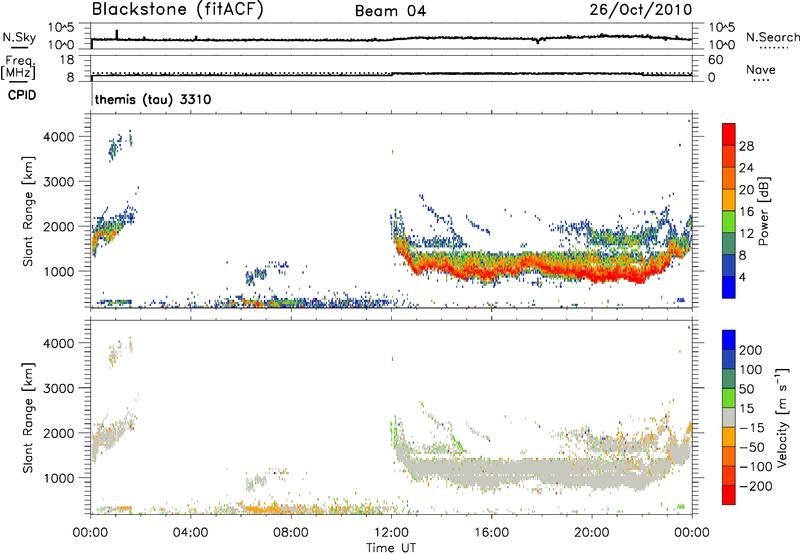Click the "16:00" tick on the time axis
The image size is (800, 554).
click(x=491, y=533)
